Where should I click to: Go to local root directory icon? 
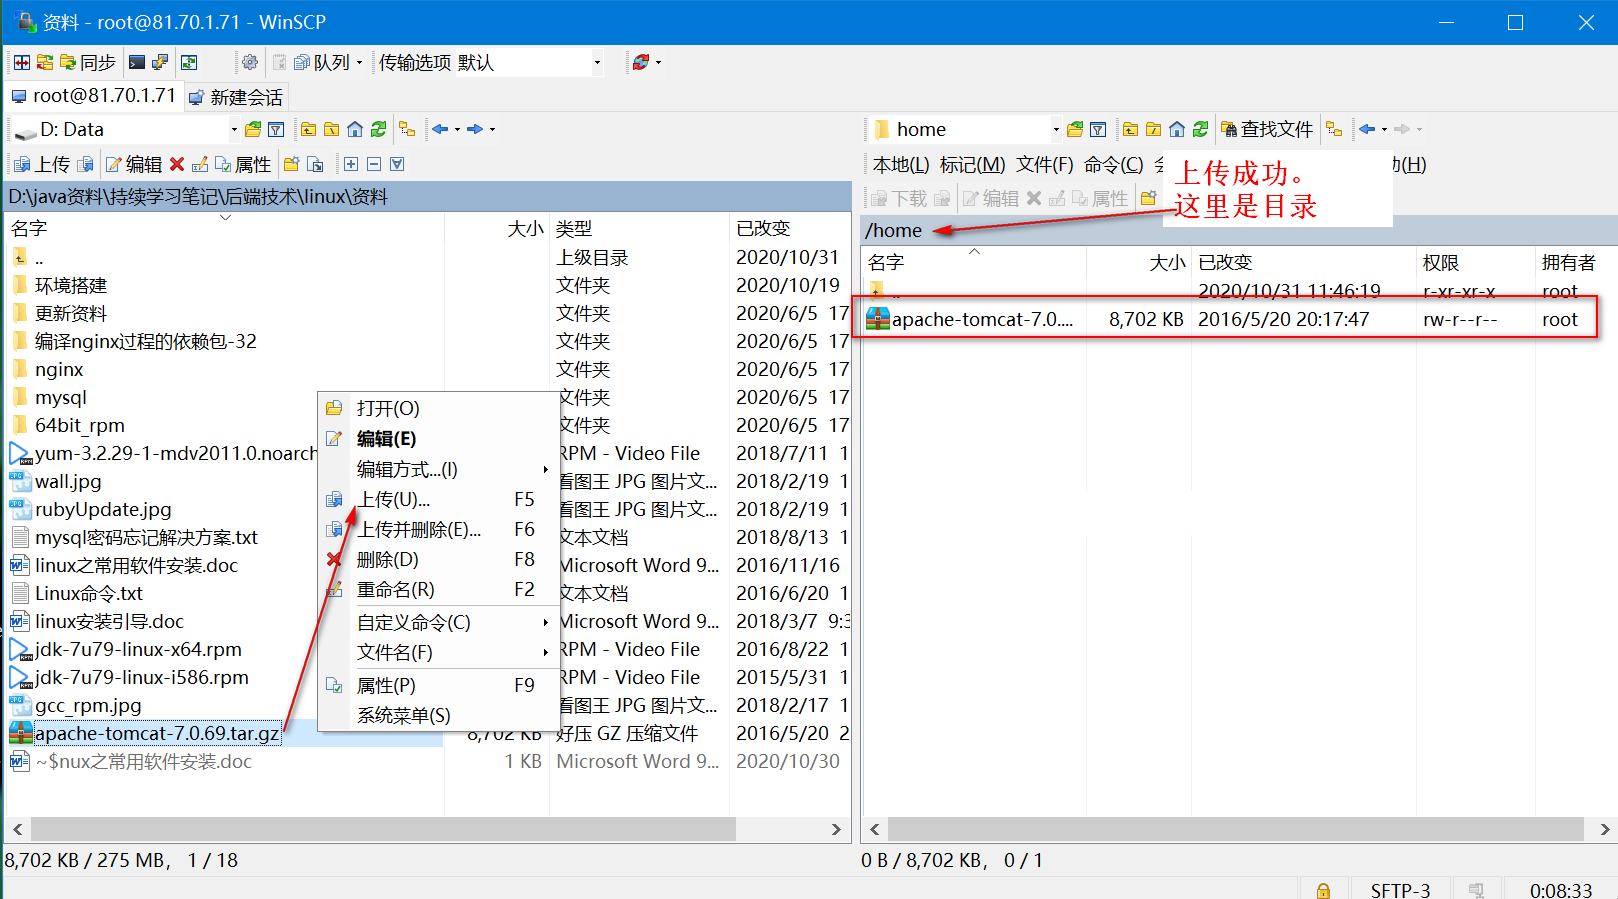(x=332, y=129)
